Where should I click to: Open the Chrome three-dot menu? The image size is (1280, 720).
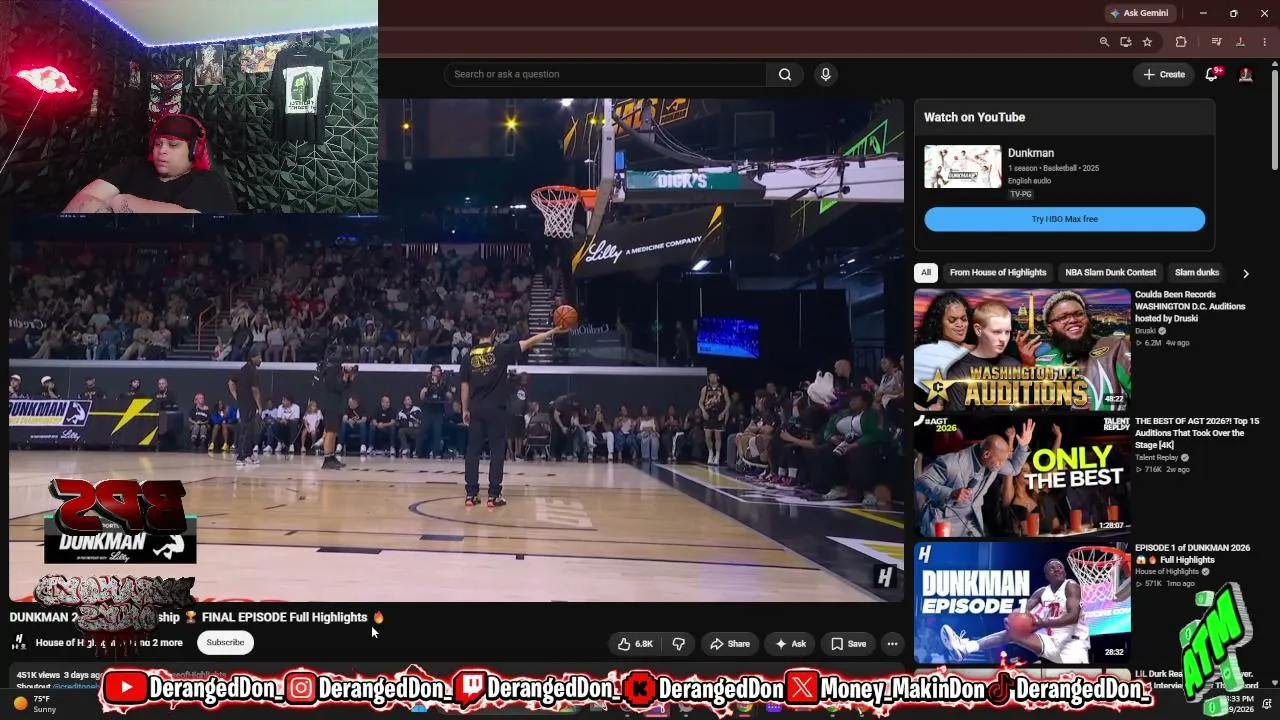pyautogui.click(x=1264, y=42)
